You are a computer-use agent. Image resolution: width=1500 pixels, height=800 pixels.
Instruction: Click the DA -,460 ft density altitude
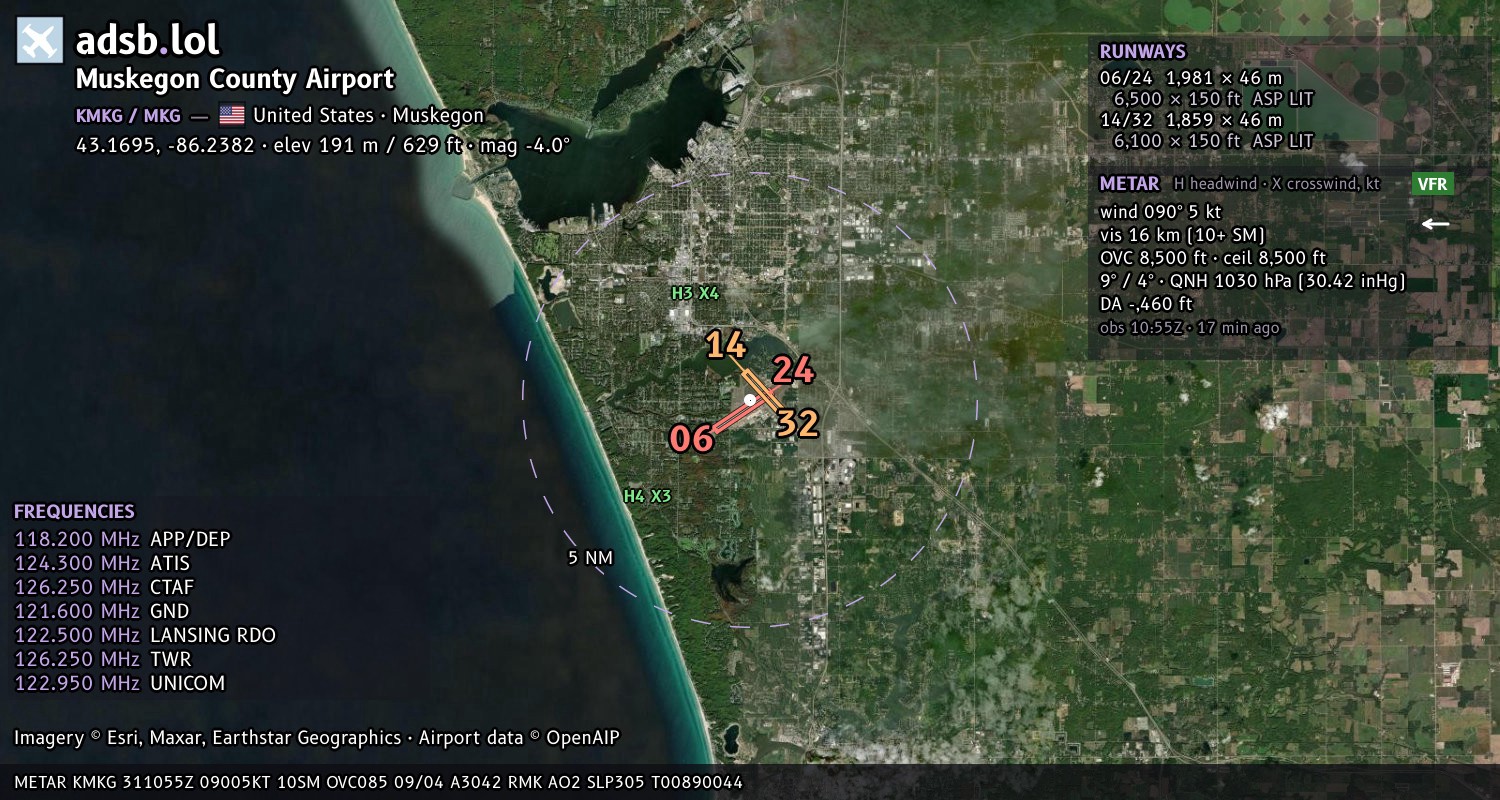pos(1146,304)
